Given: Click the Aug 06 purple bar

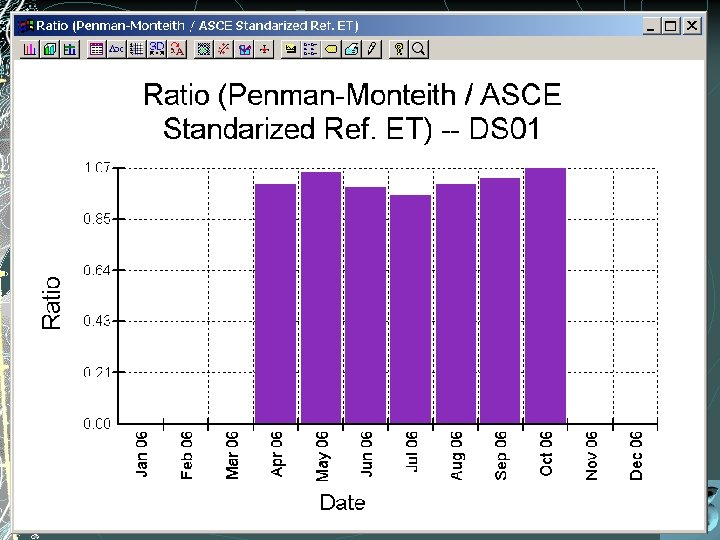Looking at the screenshot, I should tap(456, 304).
